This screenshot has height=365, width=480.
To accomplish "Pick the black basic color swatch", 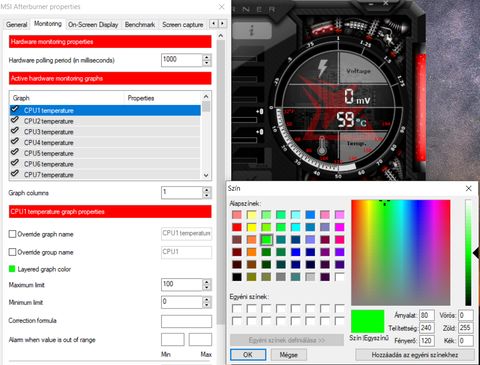I will 237,277.
